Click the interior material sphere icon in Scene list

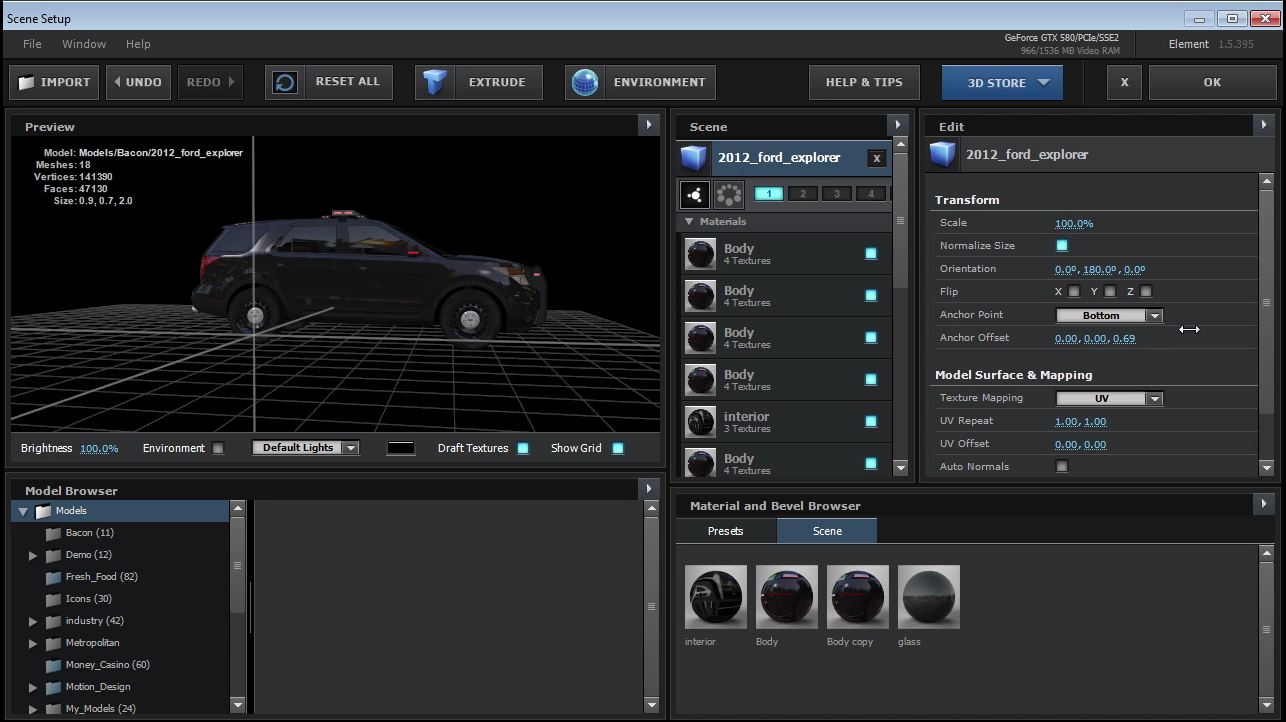point(700,422)
